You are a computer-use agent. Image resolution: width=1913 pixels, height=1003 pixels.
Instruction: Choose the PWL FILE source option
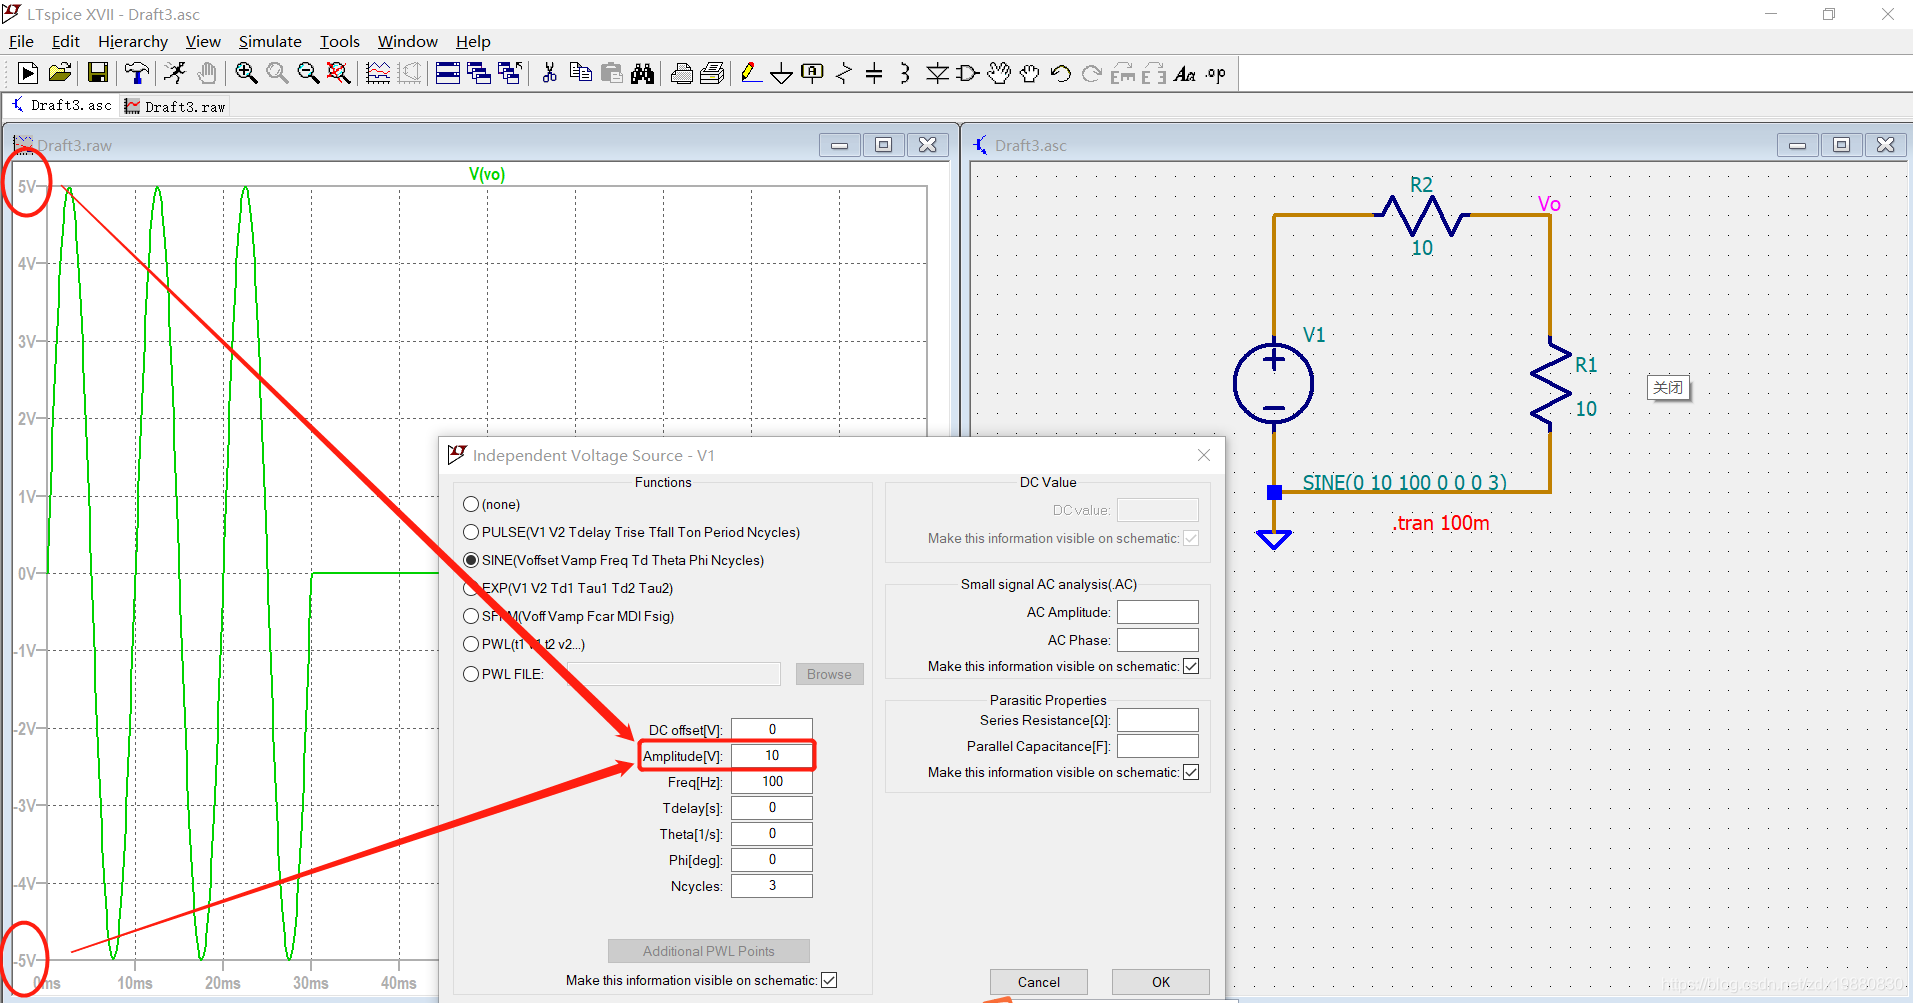(471, 673)
